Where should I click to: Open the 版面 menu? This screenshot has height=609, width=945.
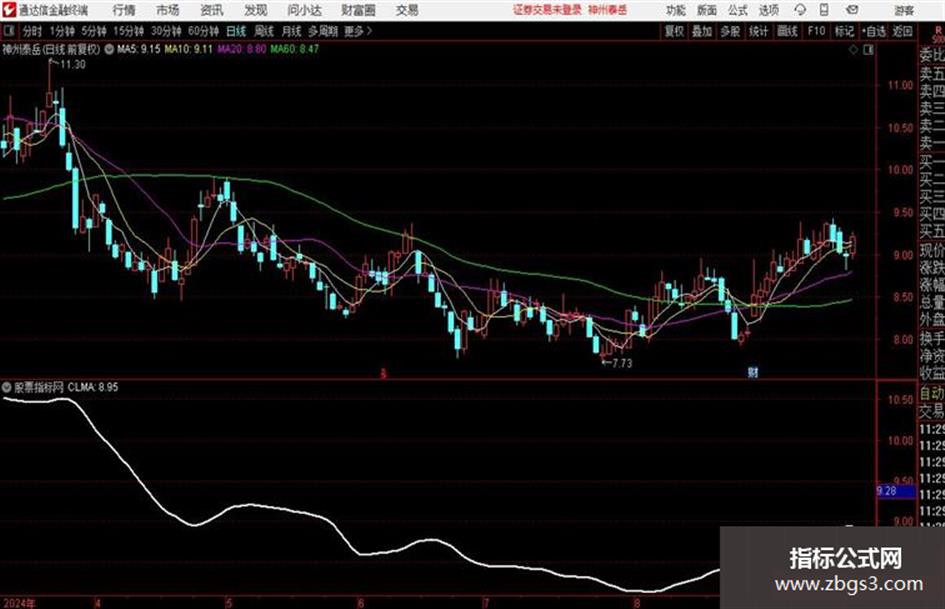point(707,10)
